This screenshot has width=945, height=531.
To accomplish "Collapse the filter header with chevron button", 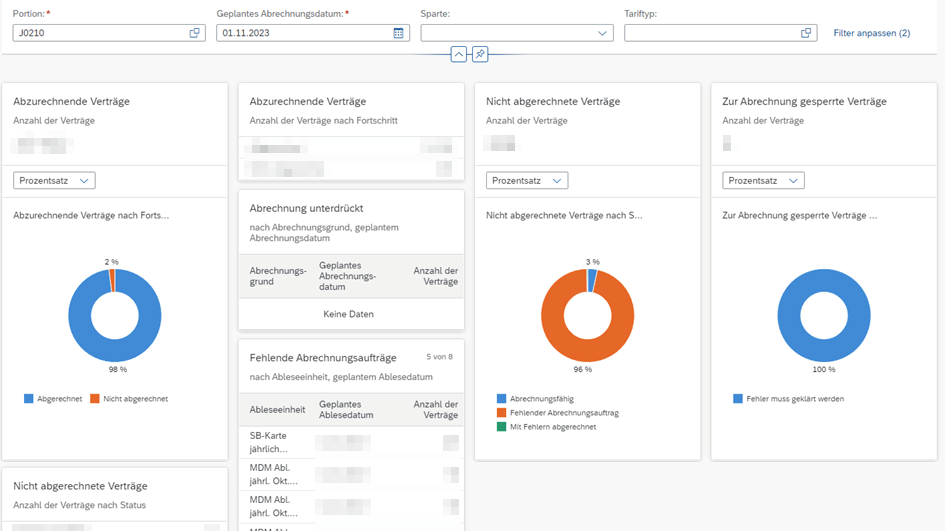I will tap(458, 54).
